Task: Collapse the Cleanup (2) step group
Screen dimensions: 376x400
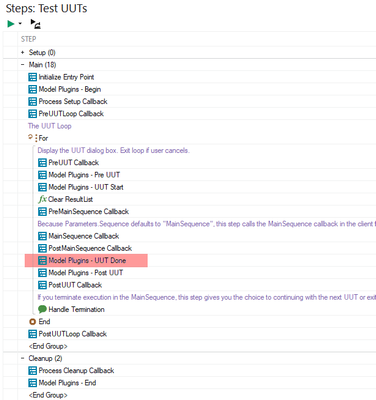Action: [x=23, y=358]
